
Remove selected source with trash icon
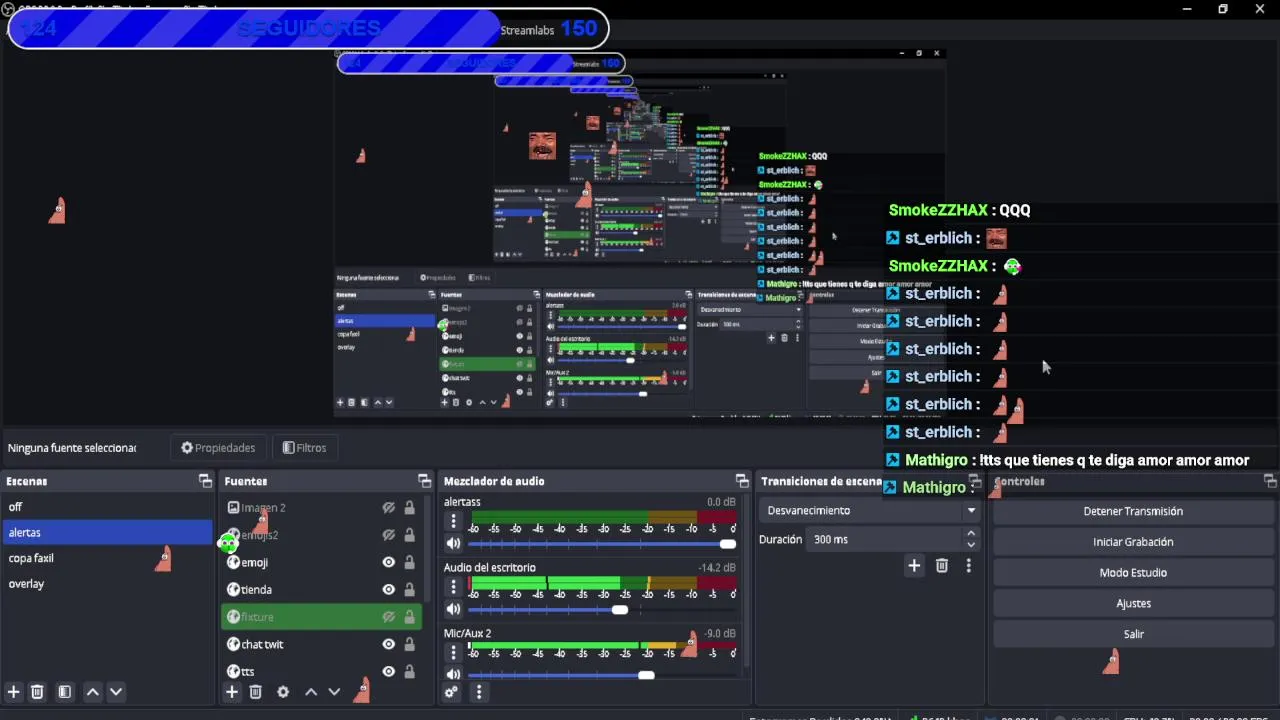pyautogui.click(x=255, y=691)
